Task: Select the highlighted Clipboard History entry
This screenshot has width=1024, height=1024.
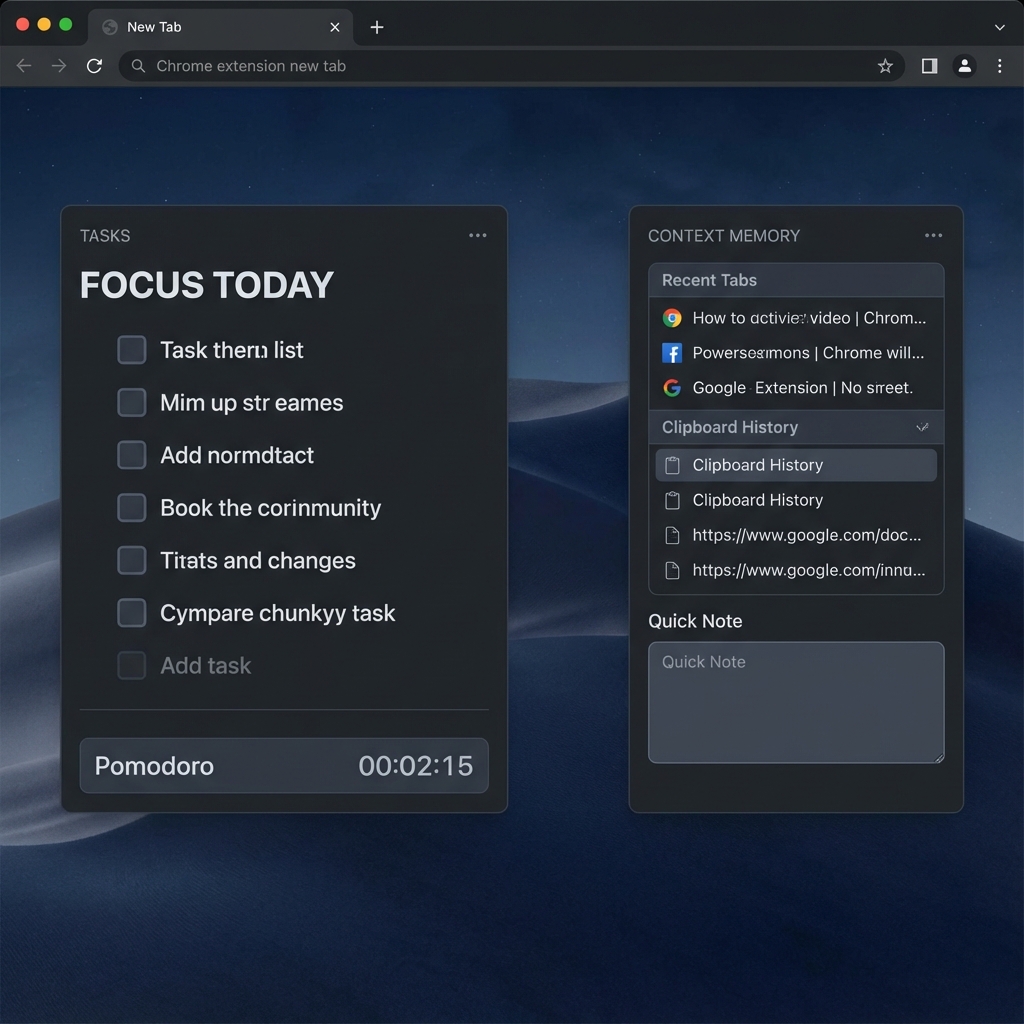Action: coord(796,465)
